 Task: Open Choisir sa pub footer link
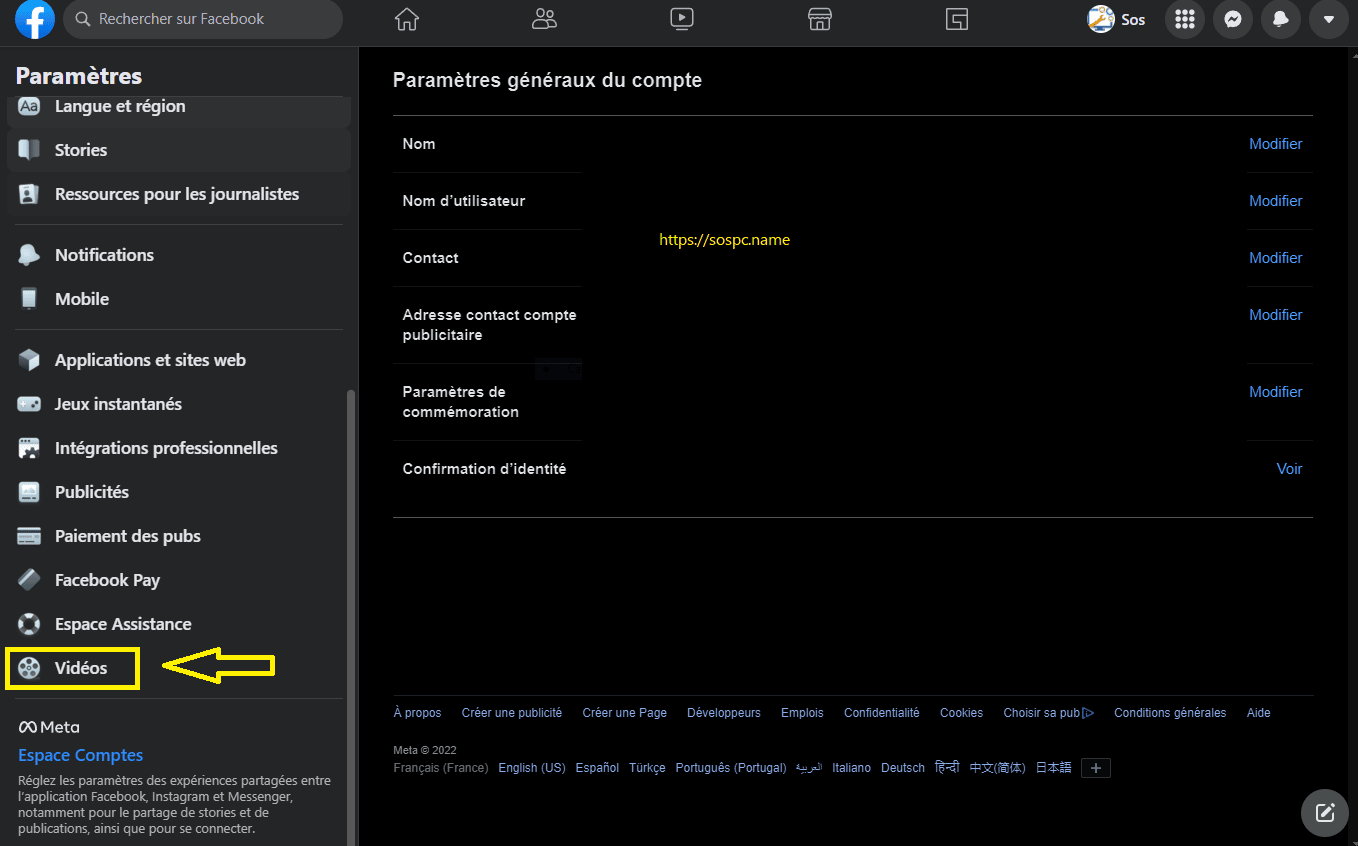[1048, 713]
